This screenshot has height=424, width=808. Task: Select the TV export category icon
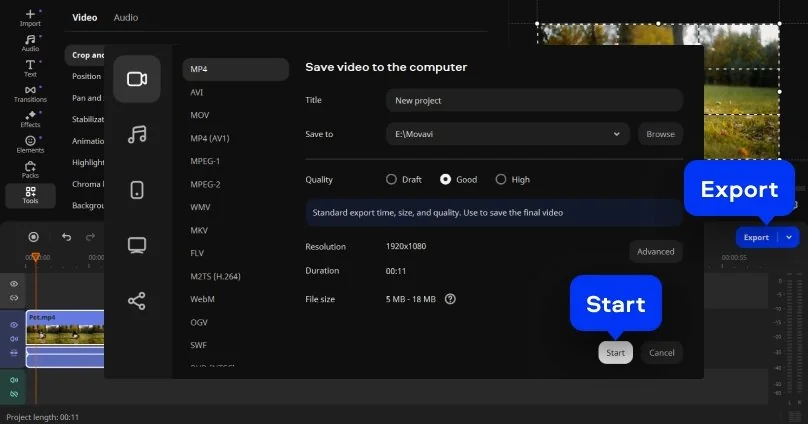click(137, 245)
